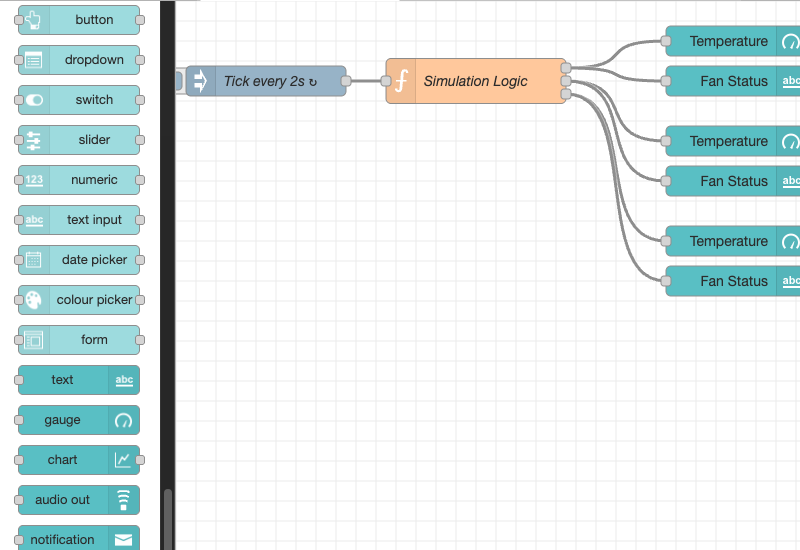Click the form node icon
The width and height of the screenshot is (800, 550).
tap(34, 340)
